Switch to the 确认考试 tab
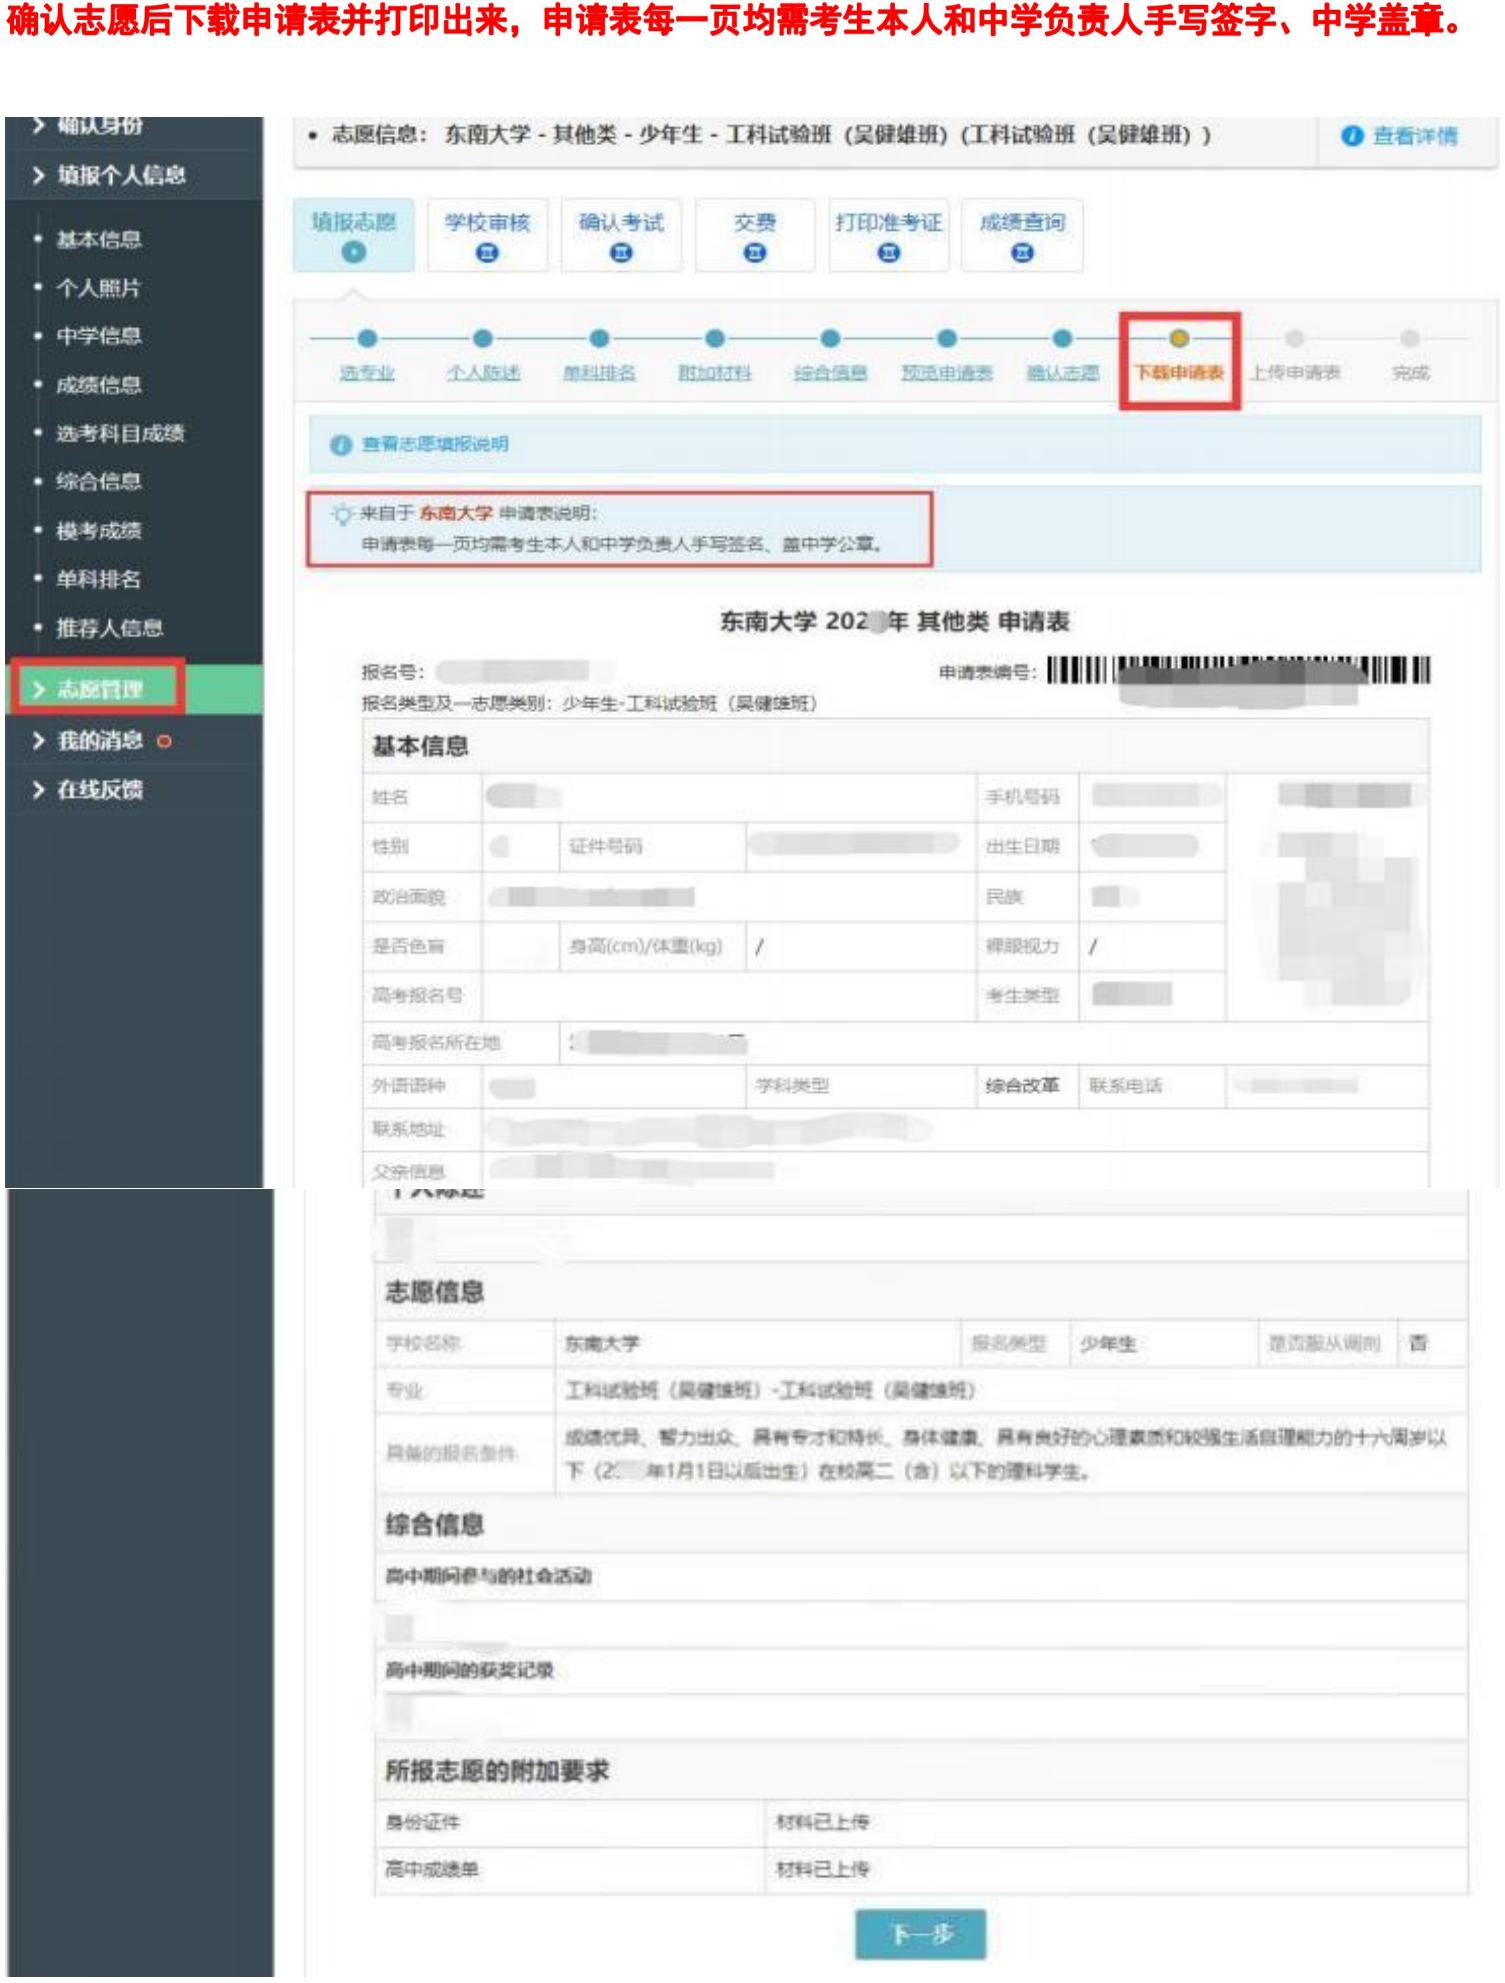The image size is (1505, 1983). click(621, 236)
